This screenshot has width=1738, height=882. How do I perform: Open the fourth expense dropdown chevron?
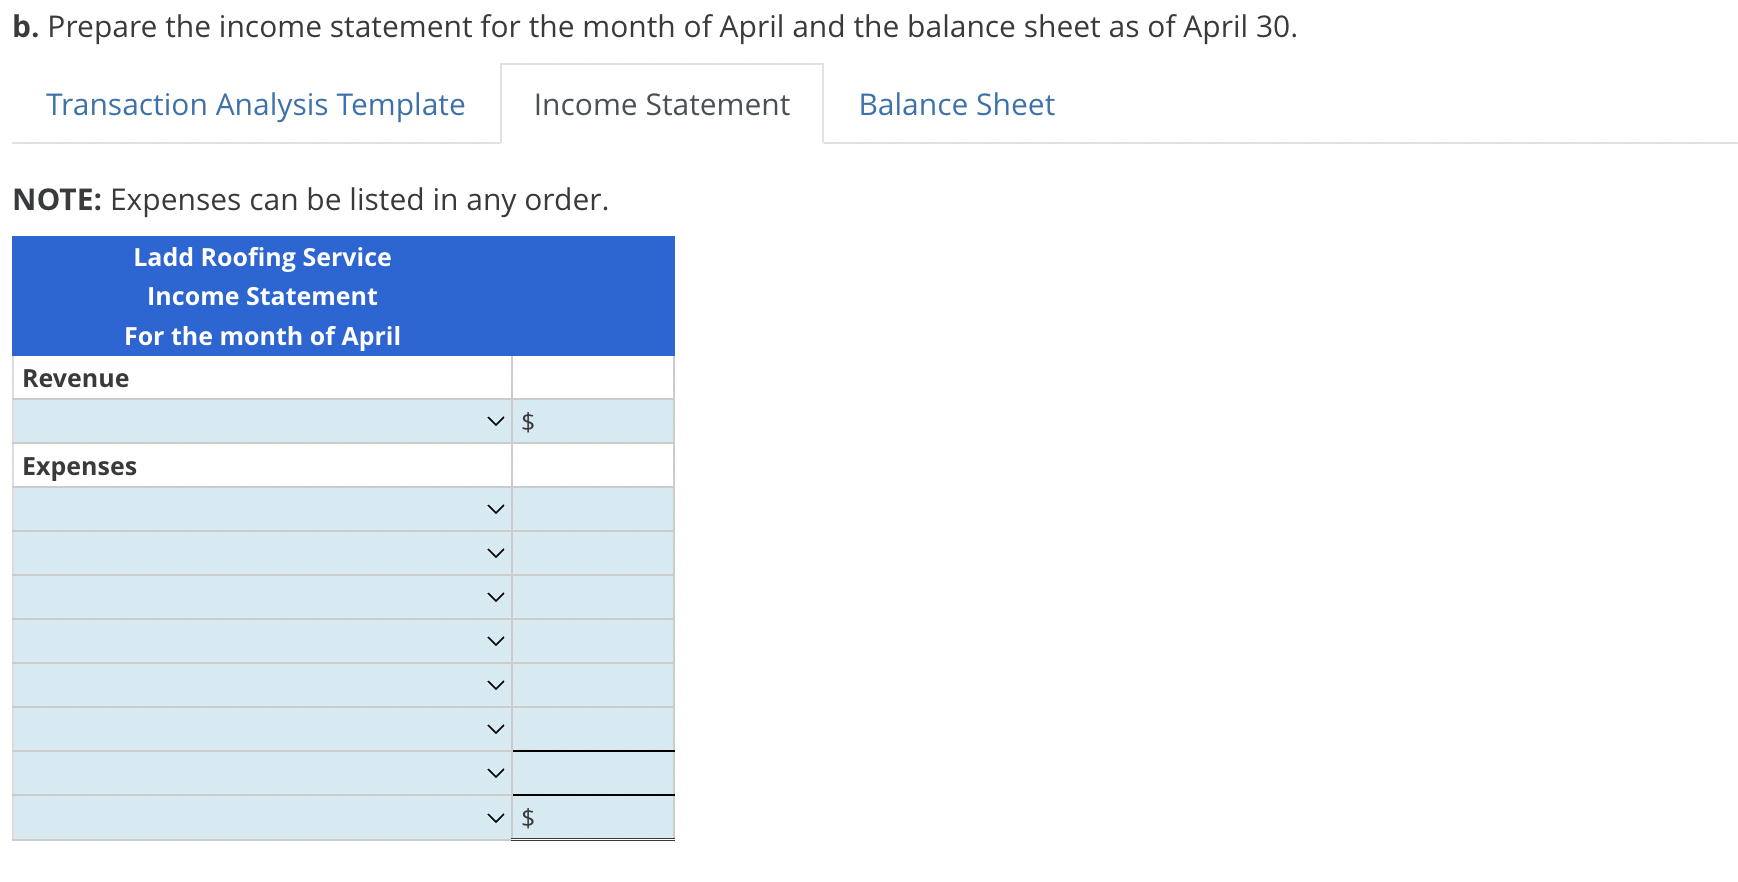tap(494, 640)
